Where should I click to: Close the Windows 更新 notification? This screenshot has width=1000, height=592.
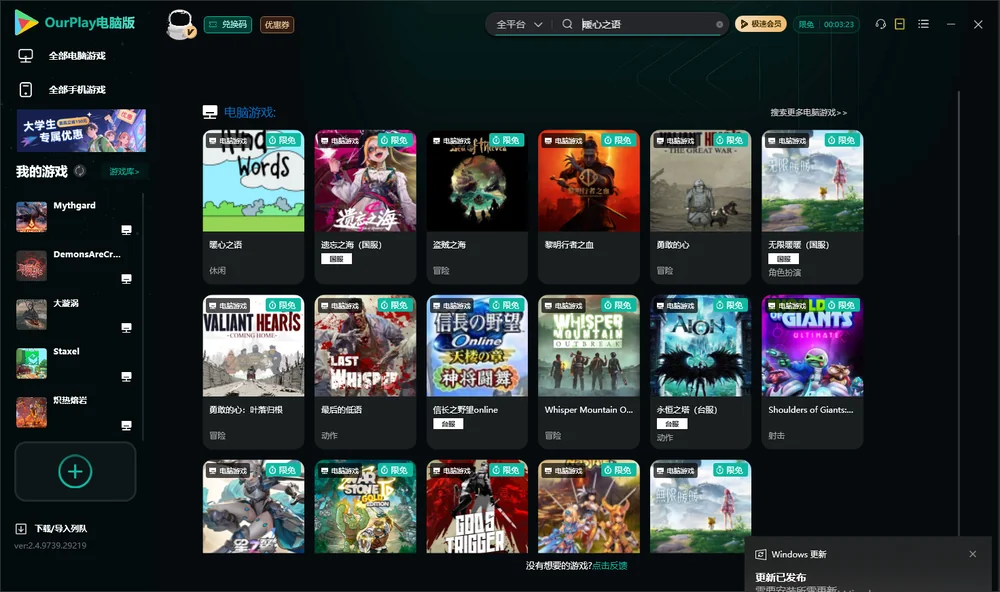pyautogui.click(x=973, y=554)
